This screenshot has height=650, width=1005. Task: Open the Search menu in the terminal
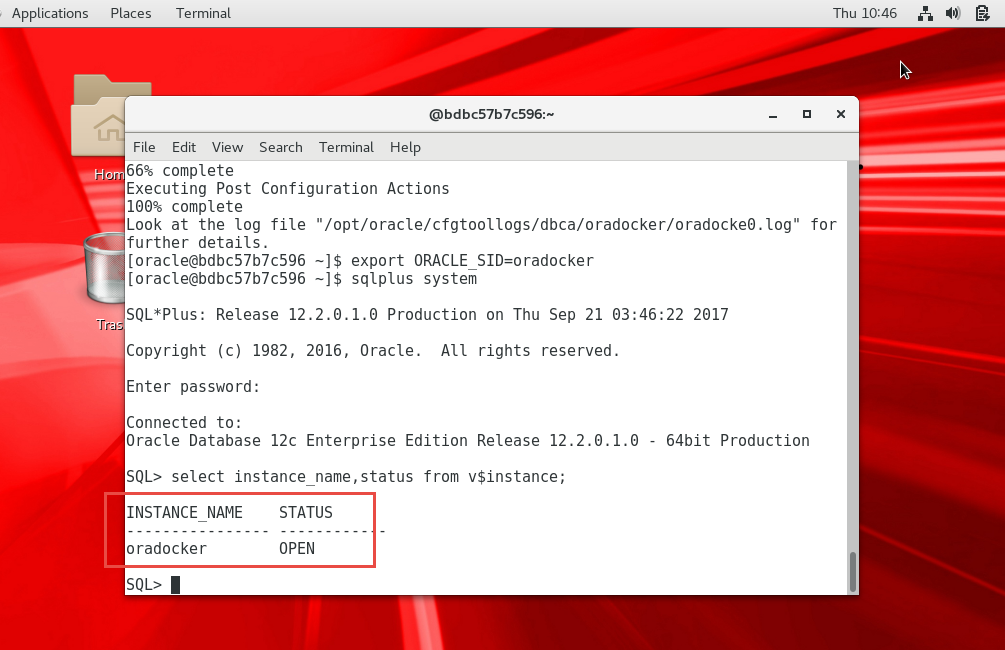[x=280, y=147]
